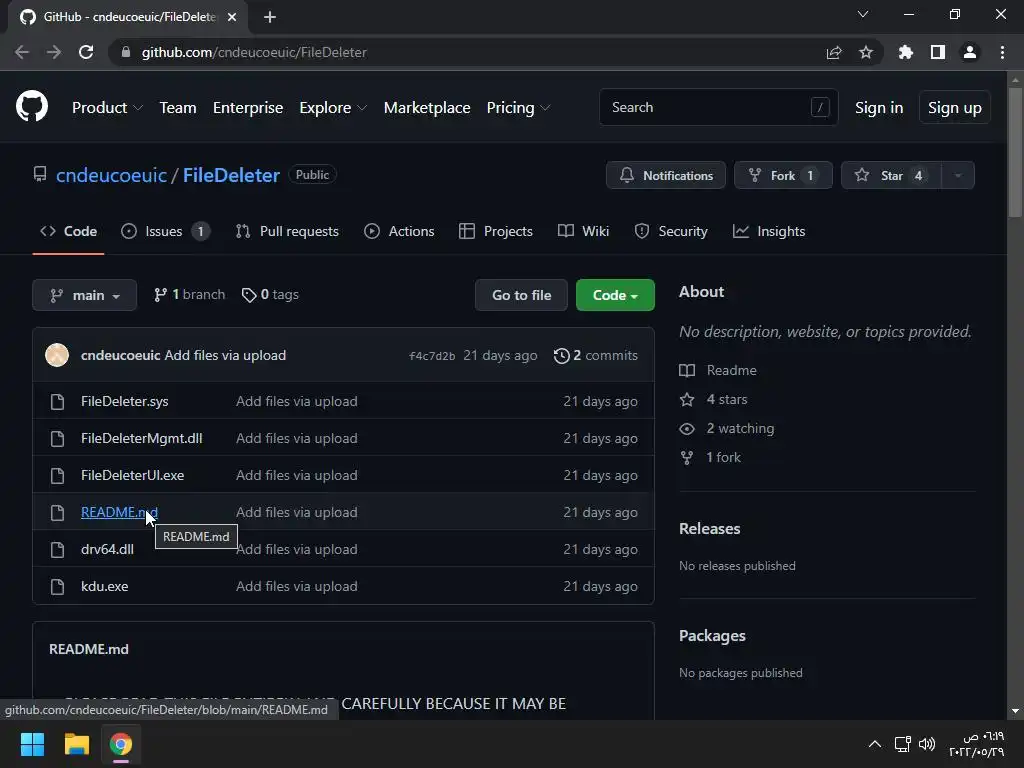1024x768 pixels.
Task: Switch to the Wiki tab
Action: (583, 231)
